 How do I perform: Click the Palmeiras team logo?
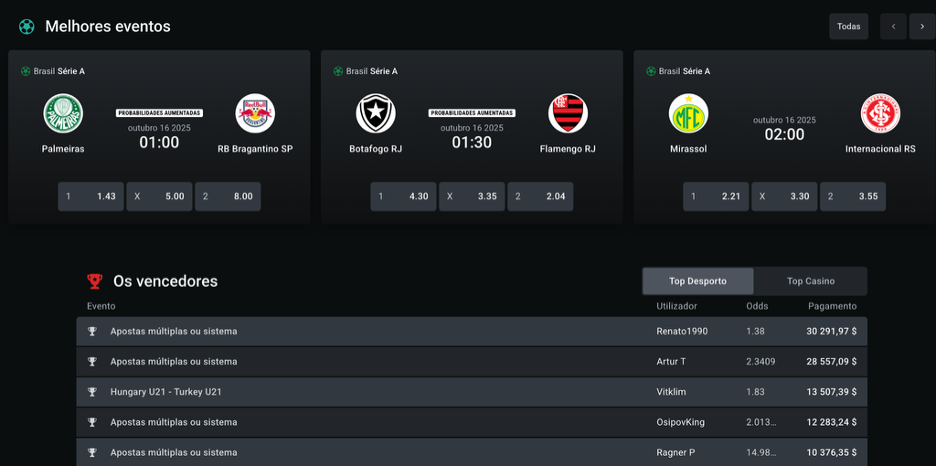63,114
